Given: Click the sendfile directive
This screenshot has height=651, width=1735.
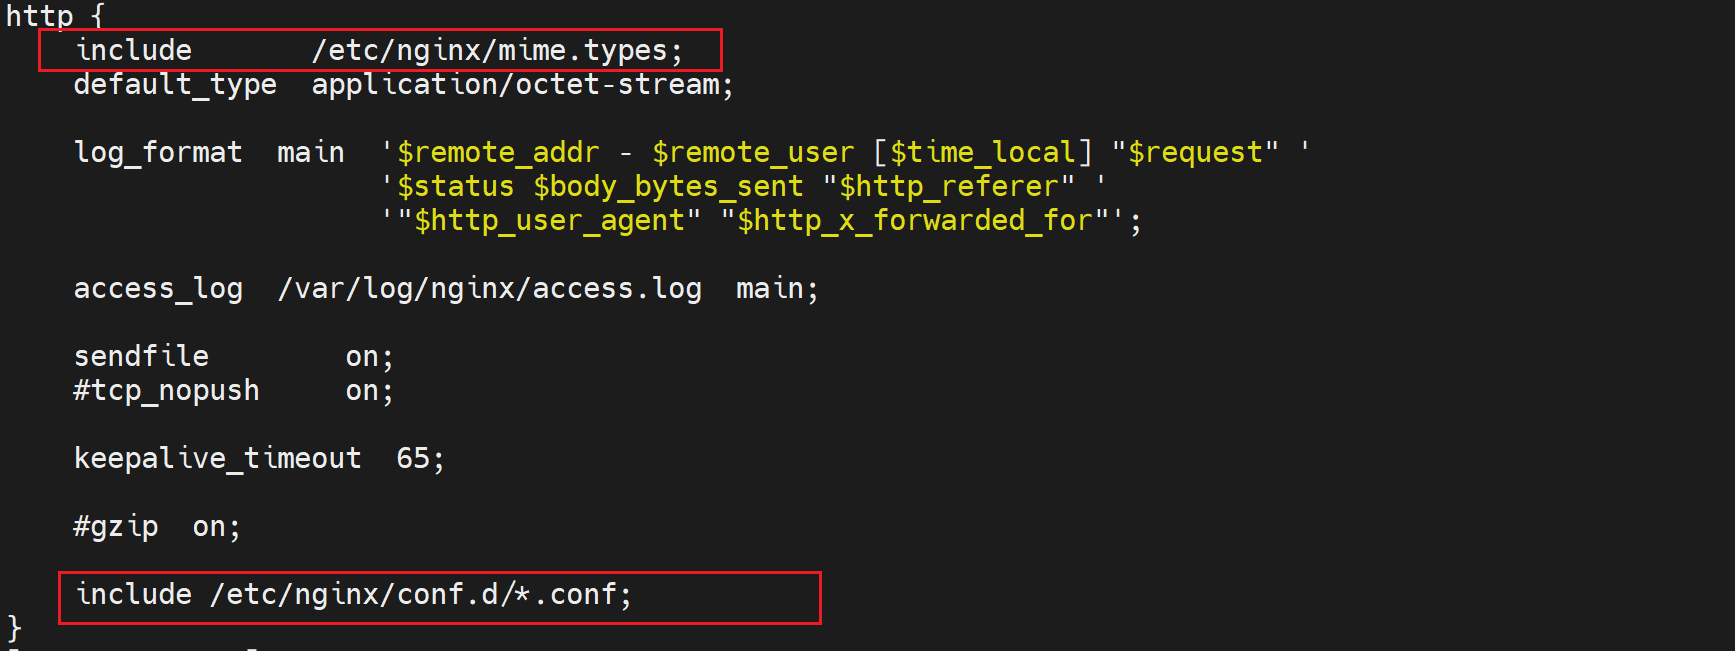Looking at the screenshot, I should (141, 357).
